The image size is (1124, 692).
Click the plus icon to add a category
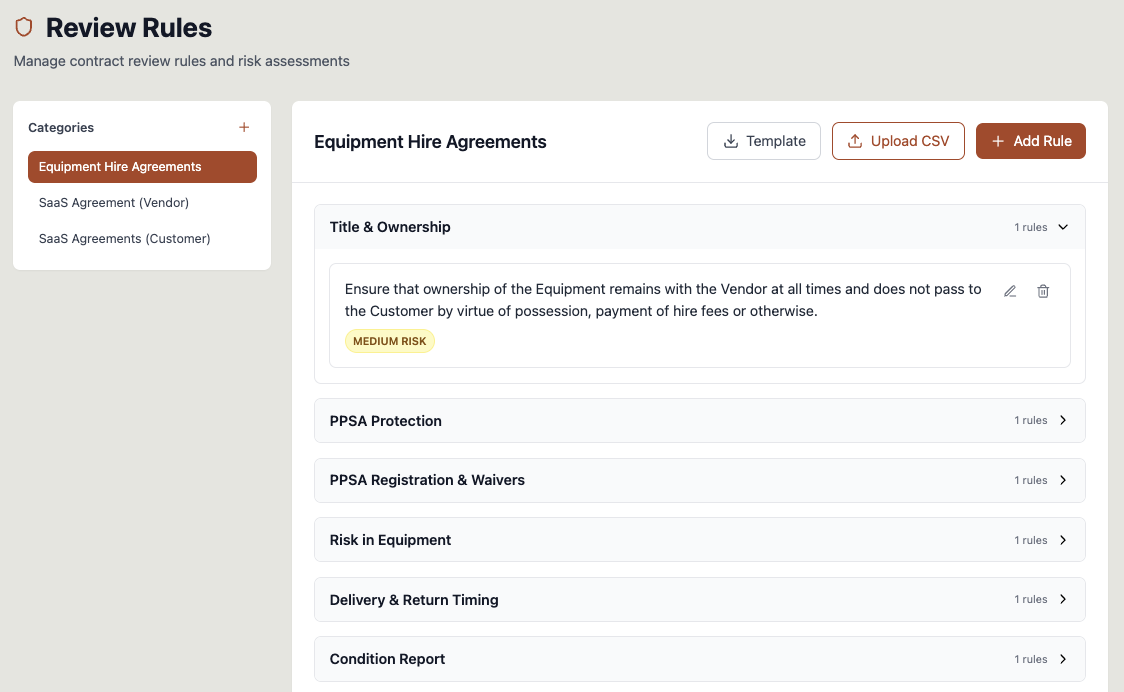(x=244, y=127)
